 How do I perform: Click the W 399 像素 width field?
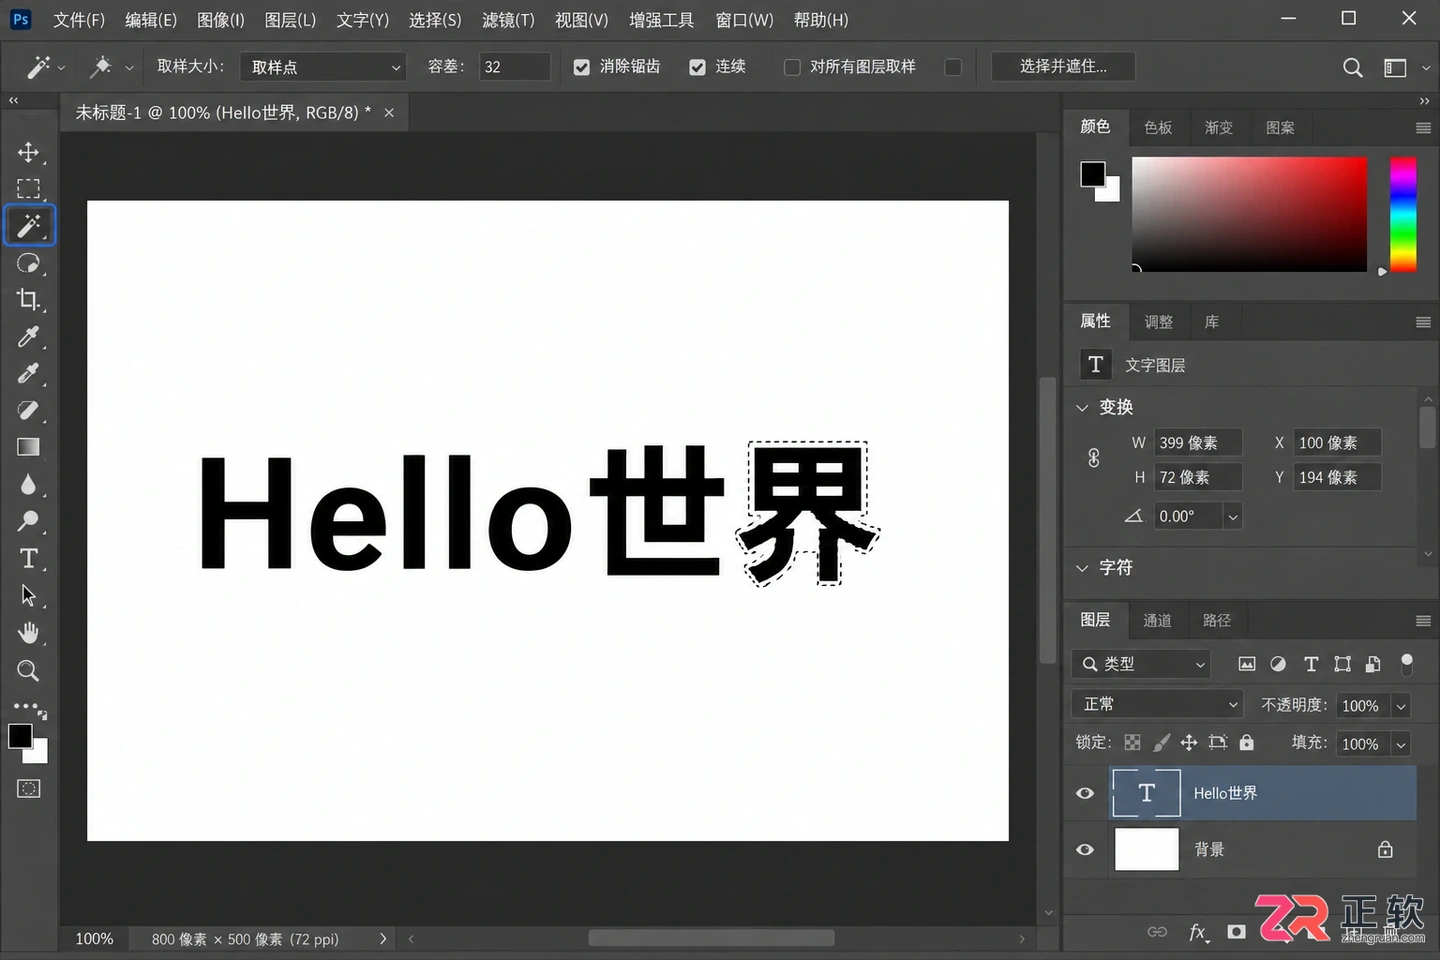point(1198,443)
